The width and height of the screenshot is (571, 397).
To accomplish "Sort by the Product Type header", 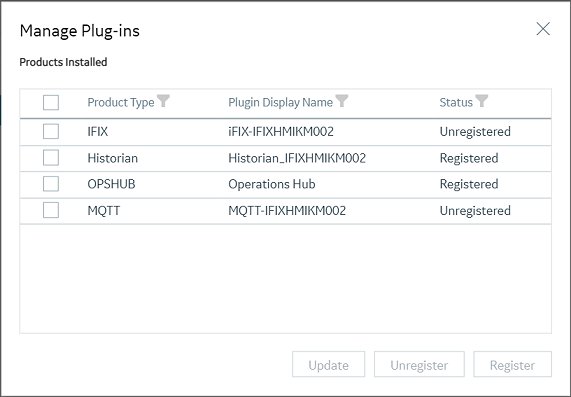I will [121, 102].
